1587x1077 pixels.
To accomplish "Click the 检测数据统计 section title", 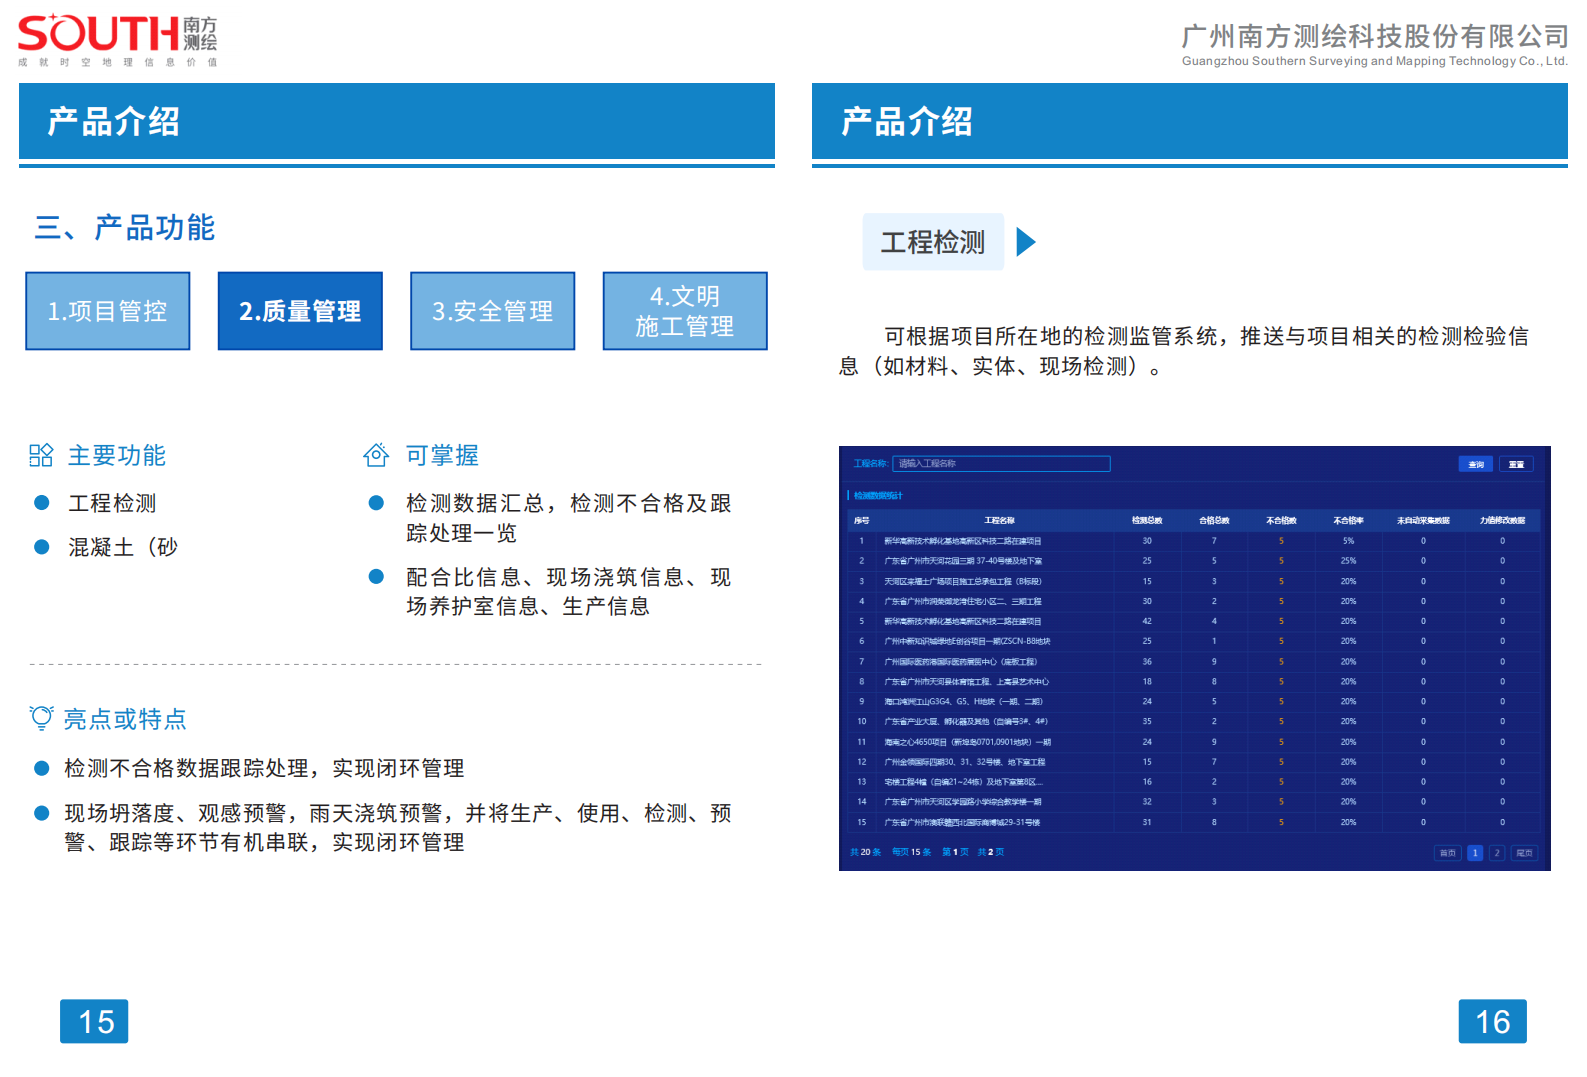I will click(x=878, y=495).
